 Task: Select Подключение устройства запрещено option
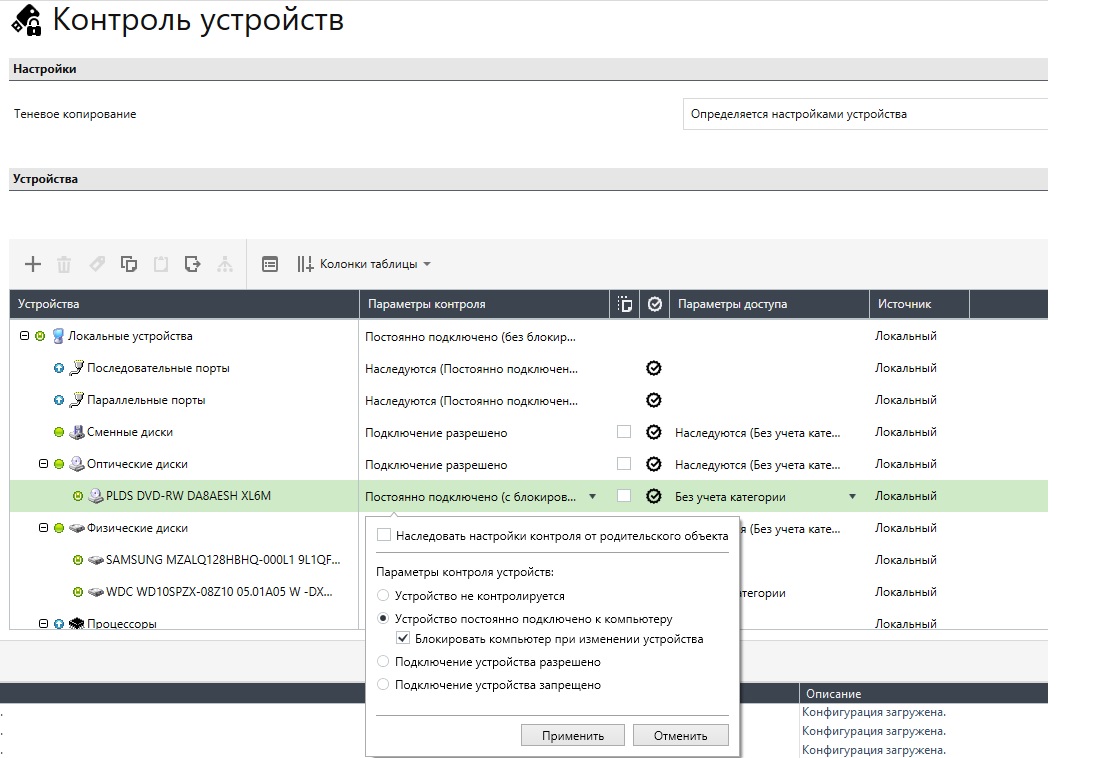click(x=384, y=685)
